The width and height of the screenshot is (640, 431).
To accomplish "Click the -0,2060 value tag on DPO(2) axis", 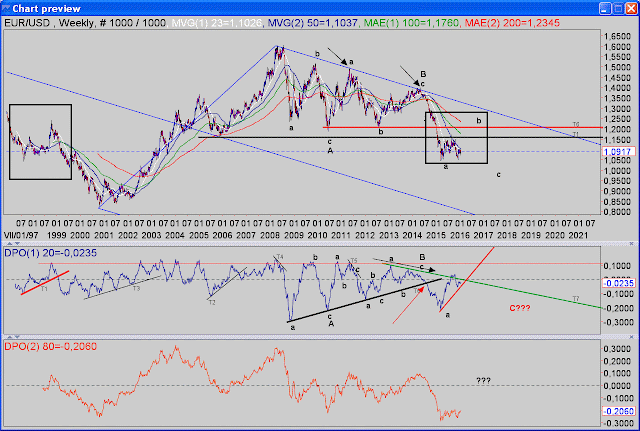I will tap(619, 411).
